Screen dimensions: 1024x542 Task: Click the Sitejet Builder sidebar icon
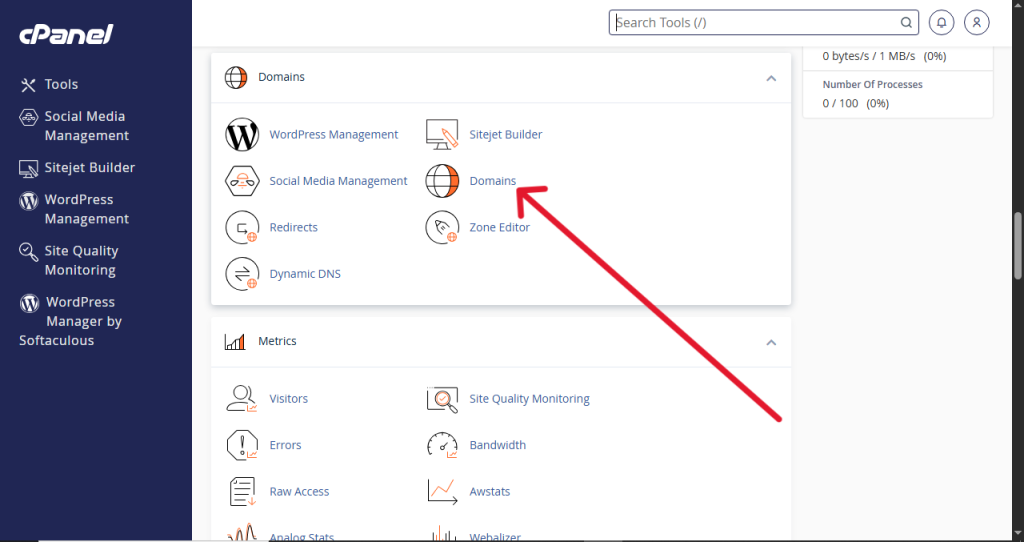28,168
